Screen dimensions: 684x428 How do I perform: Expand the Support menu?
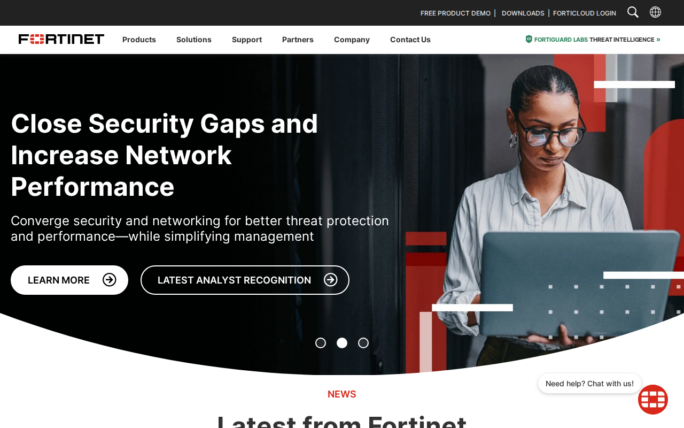click(247, 40)
